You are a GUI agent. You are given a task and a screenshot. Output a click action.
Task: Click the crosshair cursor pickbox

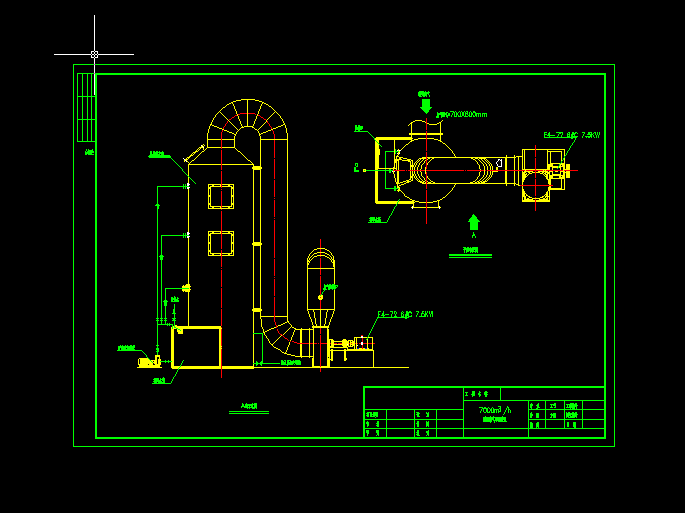[94, 55]
